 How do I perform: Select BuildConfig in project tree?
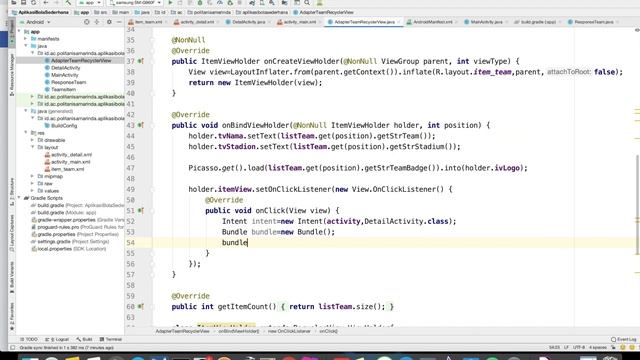(64, 126)
